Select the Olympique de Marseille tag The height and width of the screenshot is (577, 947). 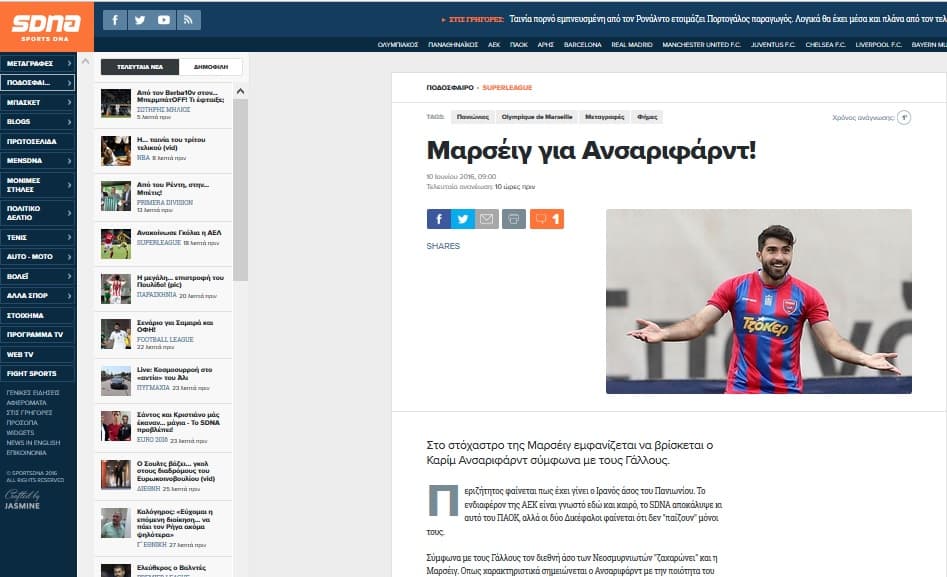[x=537, y=117]
